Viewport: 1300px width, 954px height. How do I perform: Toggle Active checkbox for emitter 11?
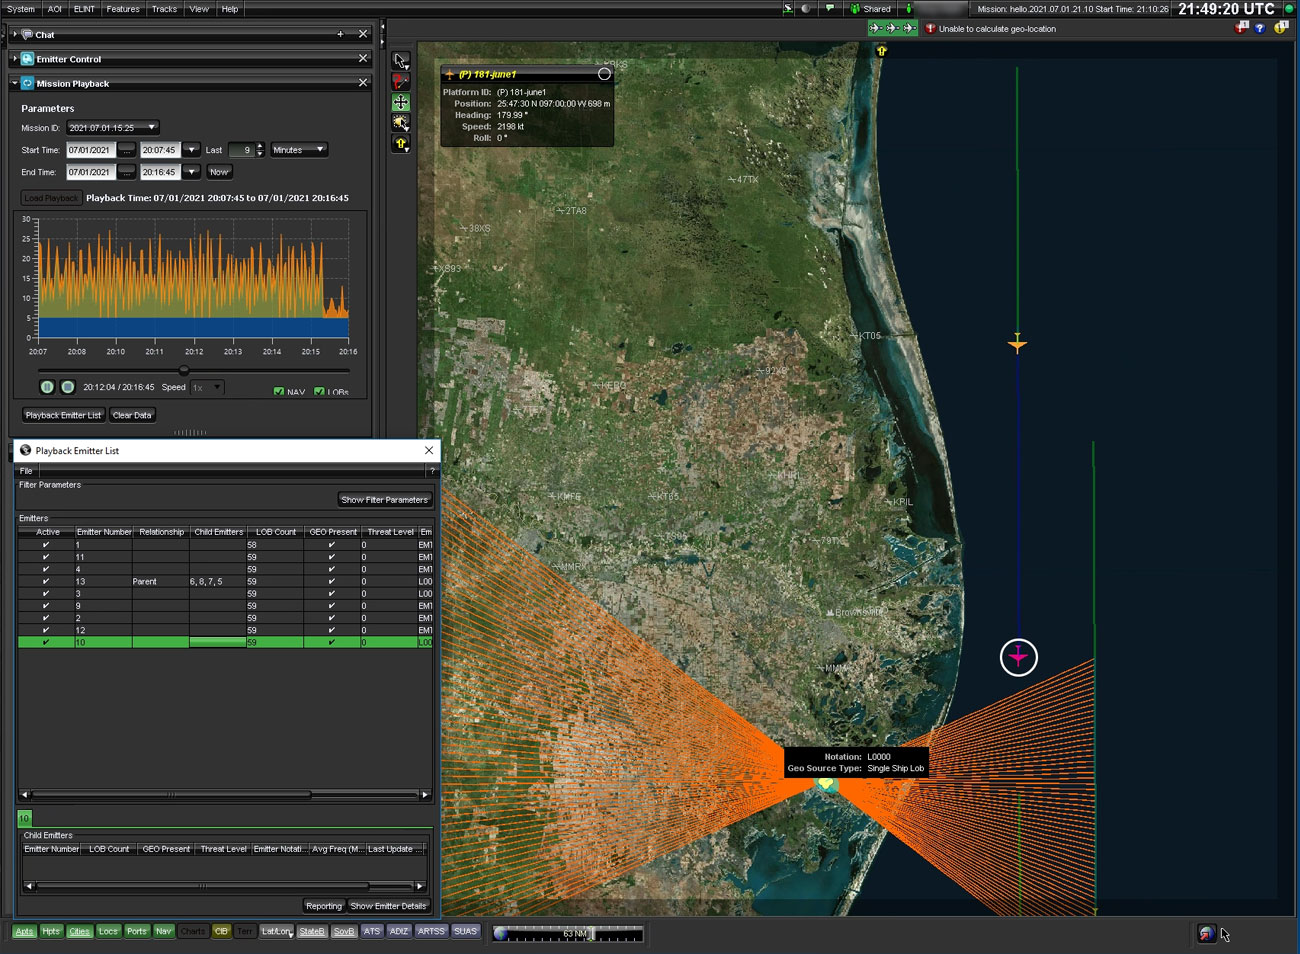pyautogui.click(x=46, y=557)
